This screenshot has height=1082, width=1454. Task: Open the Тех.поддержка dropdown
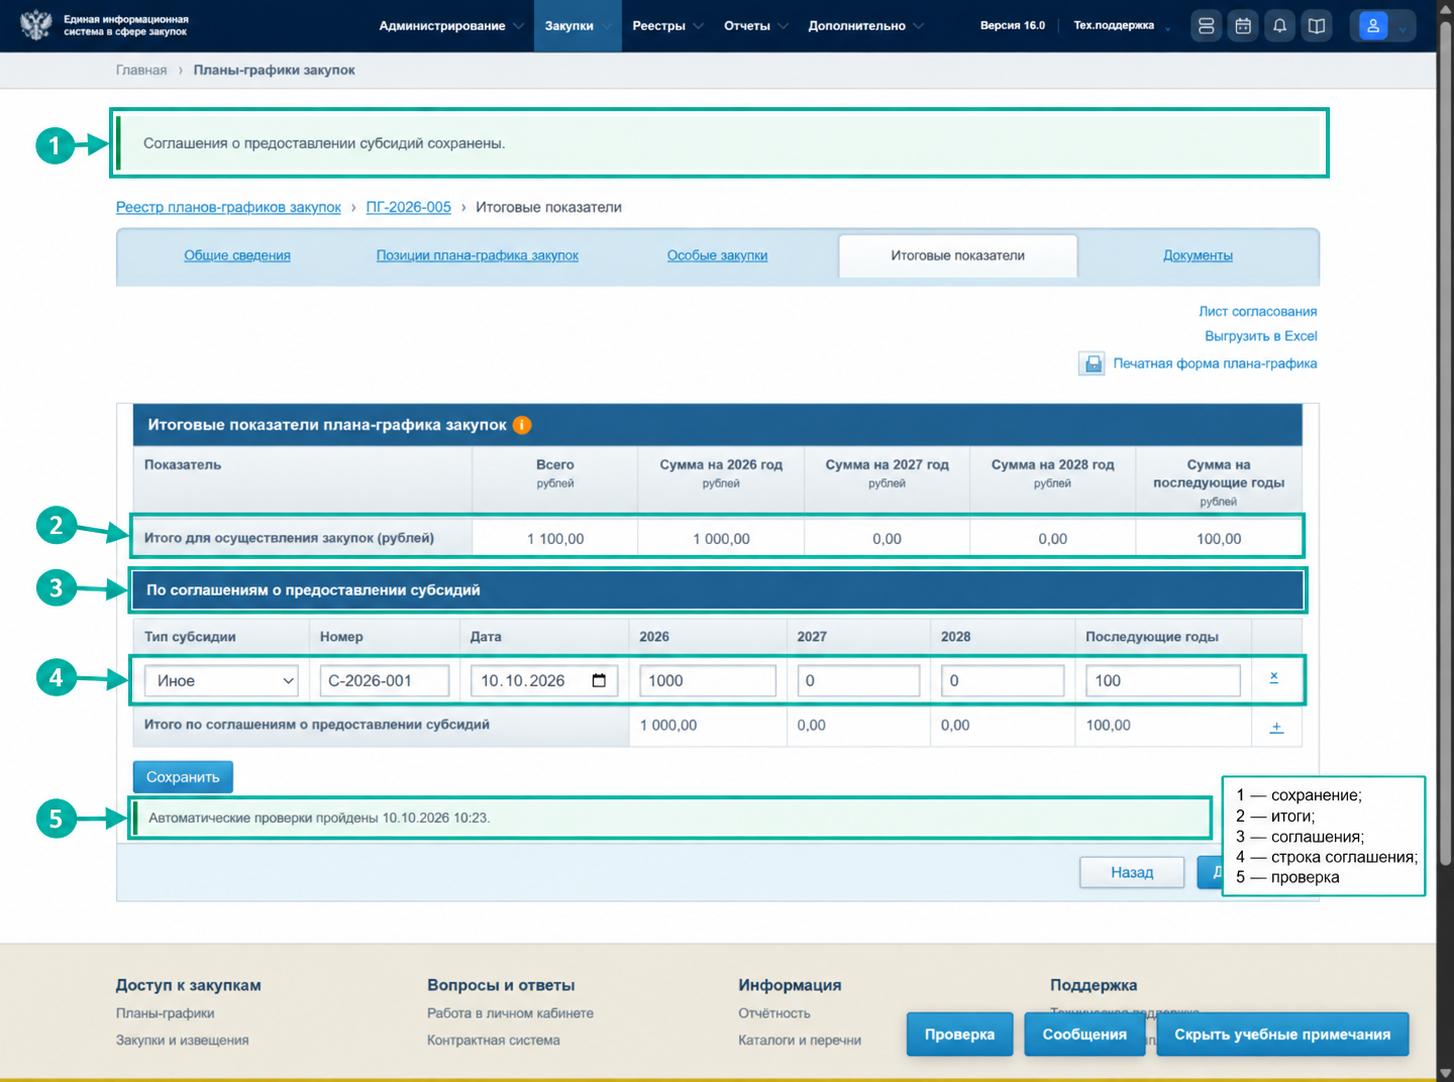click(x=1121, y=26)
